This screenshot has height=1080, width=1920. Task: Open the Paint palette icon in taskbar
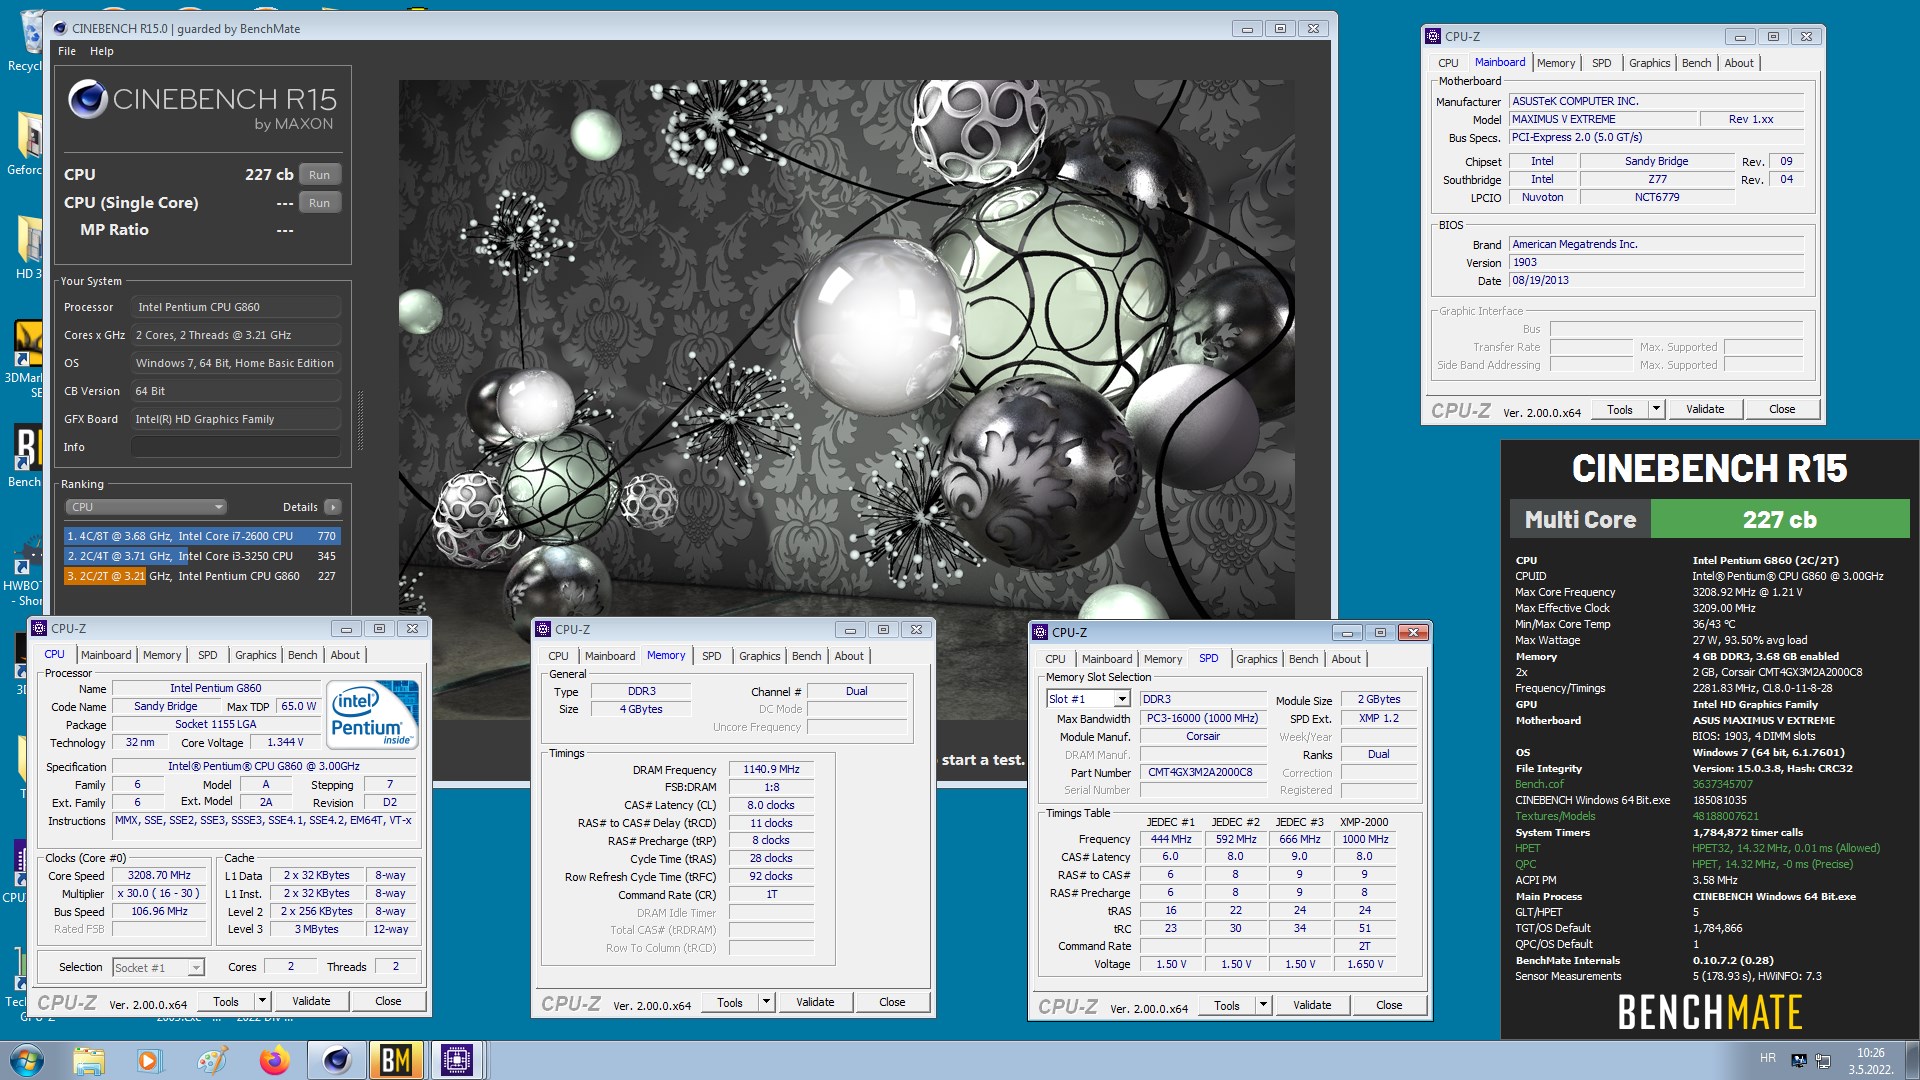coord(211,1060)
